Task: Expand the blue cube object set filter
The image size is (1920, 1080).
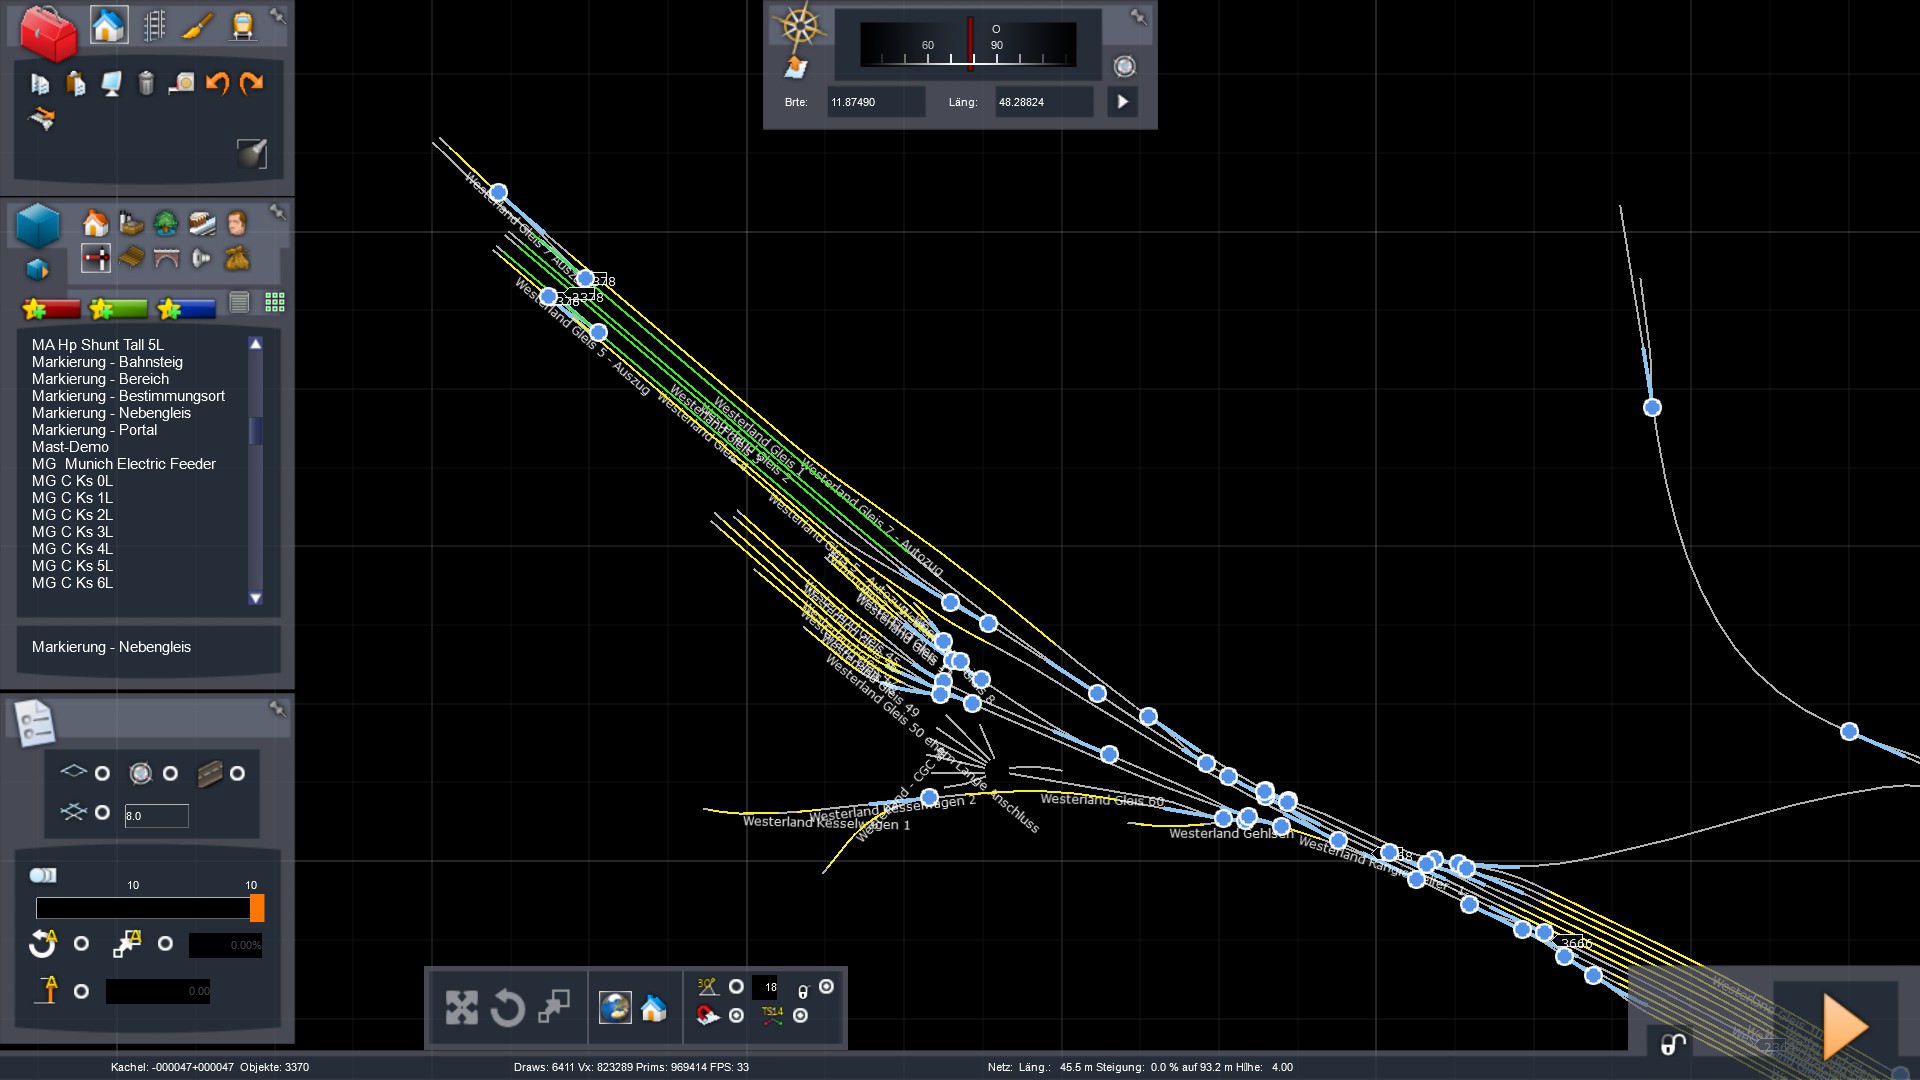Action: (37, 270)
